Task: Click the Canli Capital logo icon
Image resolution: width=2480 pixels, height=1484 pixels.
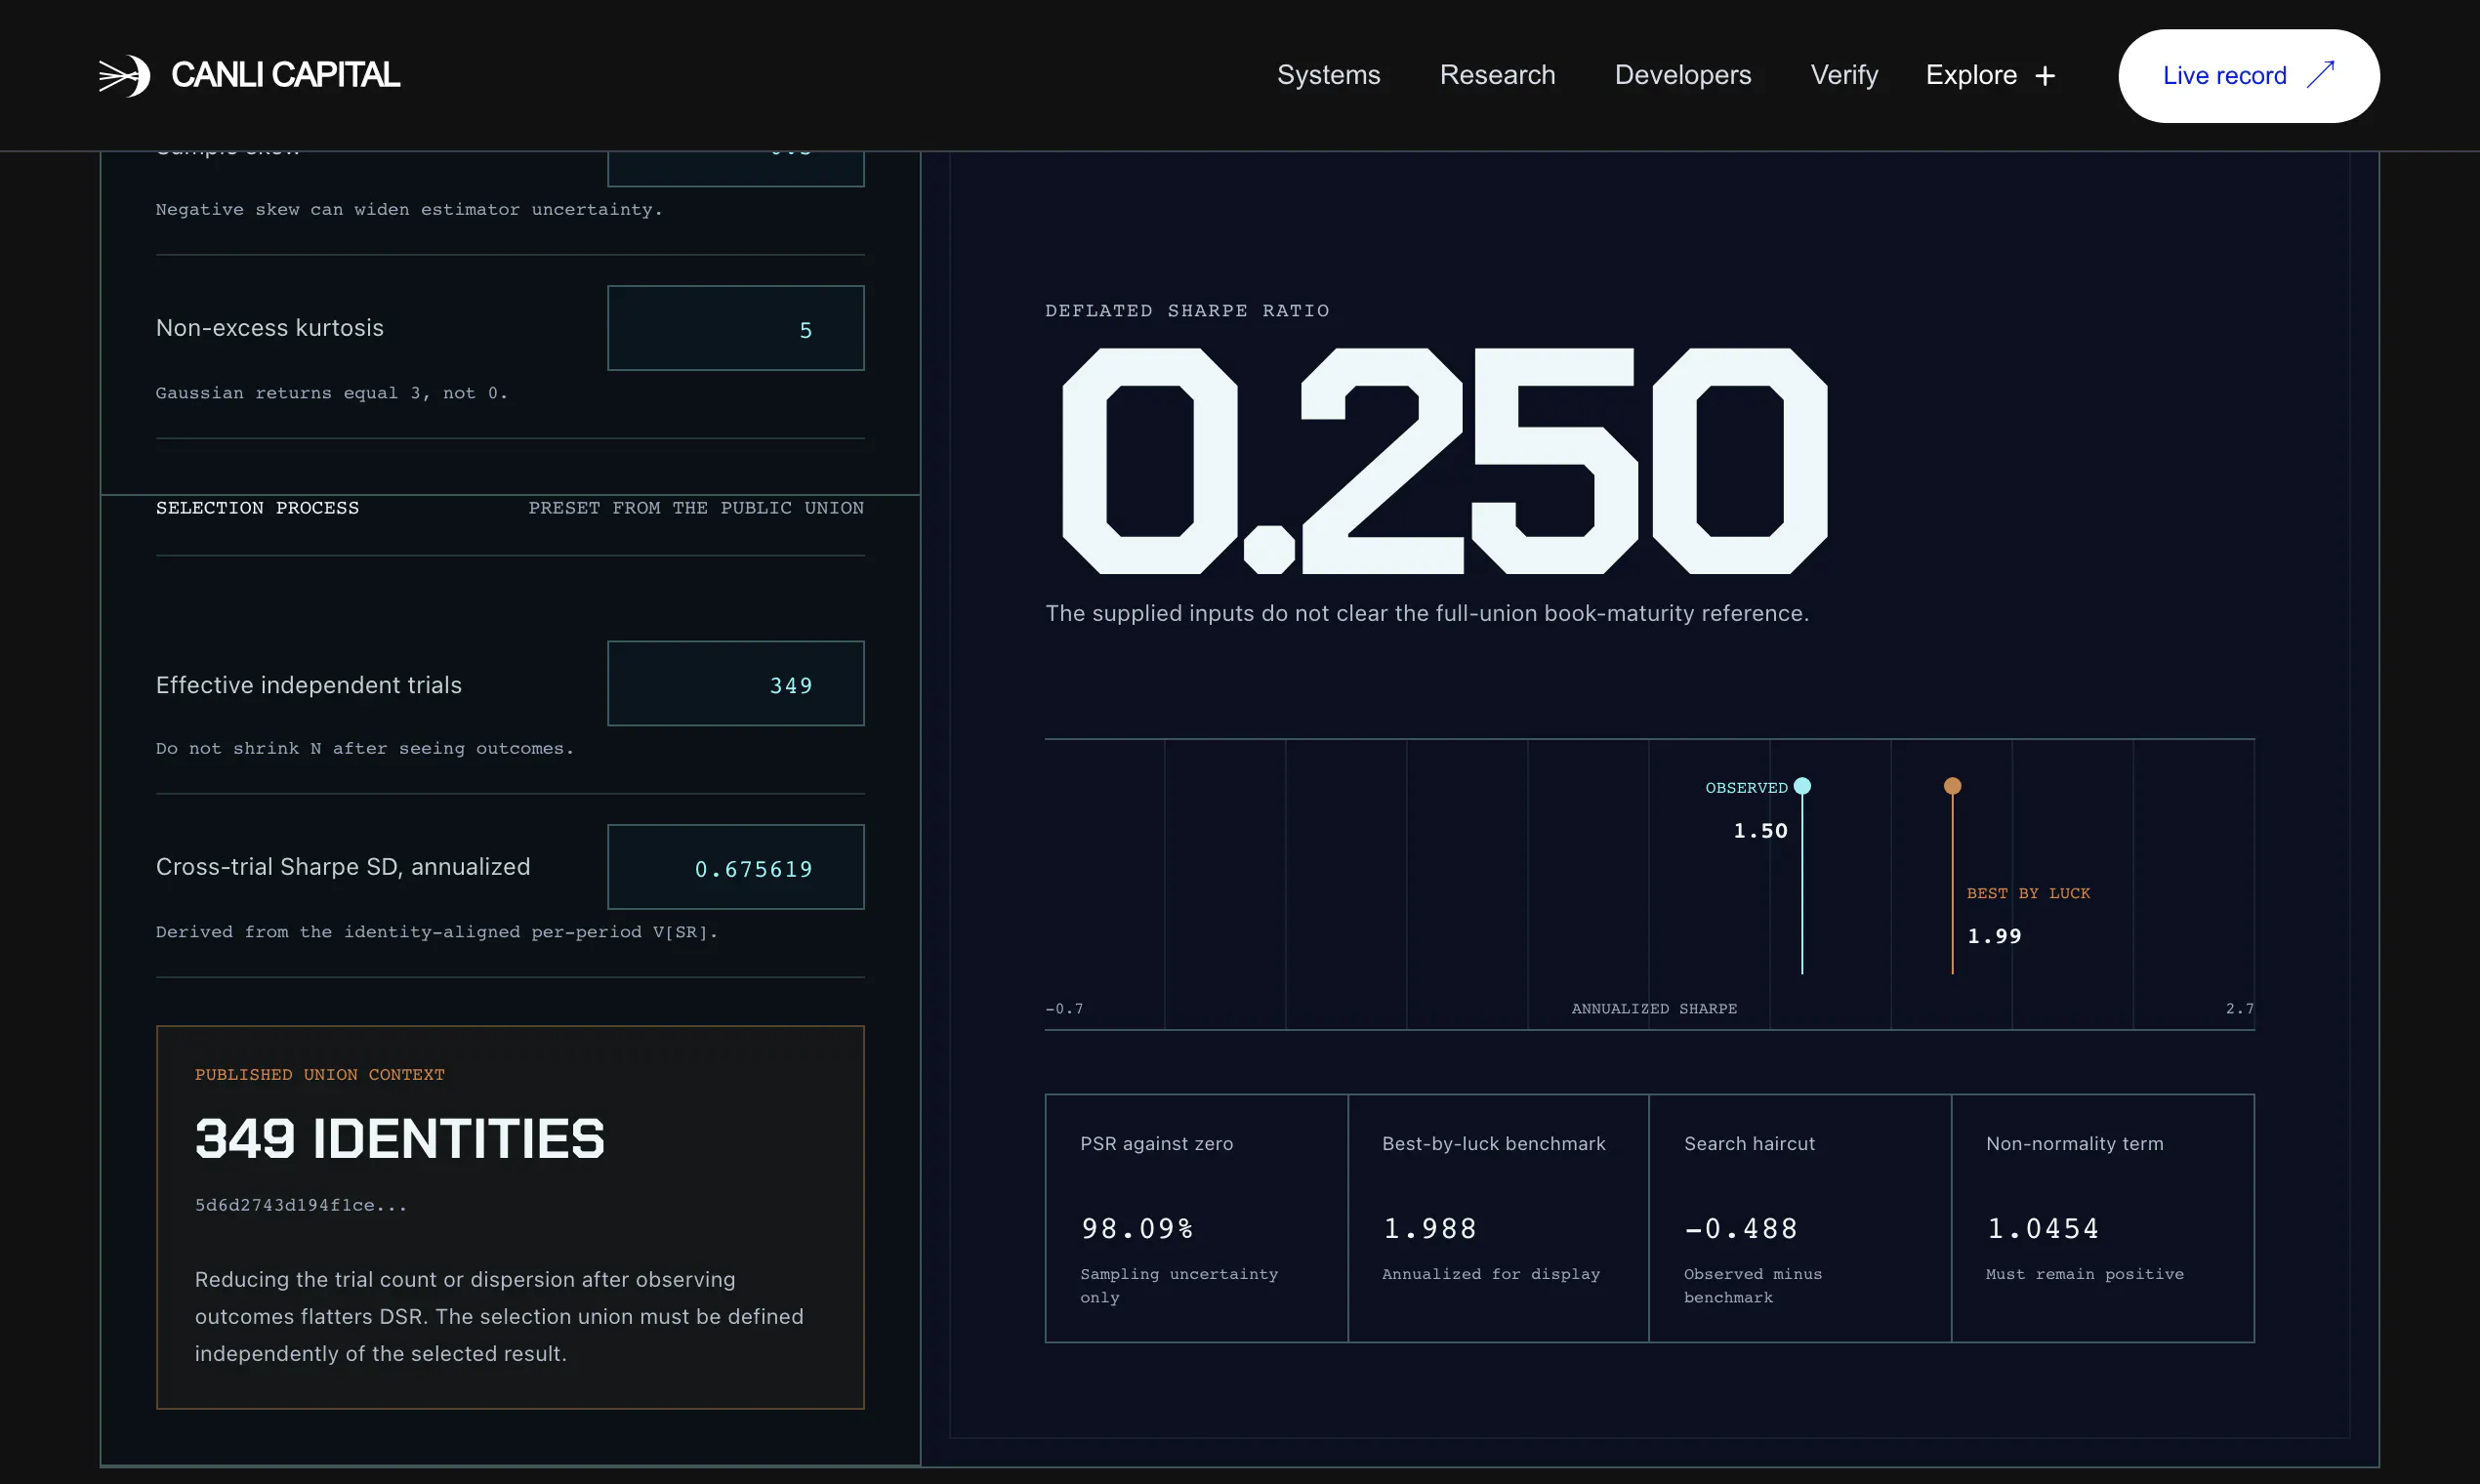Action: click(x=124, y=75)
